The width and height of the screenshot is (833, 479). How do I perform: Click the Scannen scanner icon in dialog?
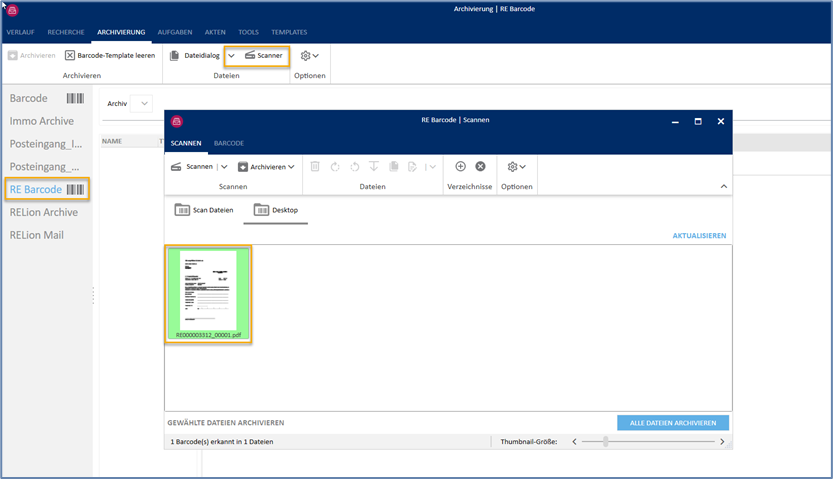(x=176, y=167)
